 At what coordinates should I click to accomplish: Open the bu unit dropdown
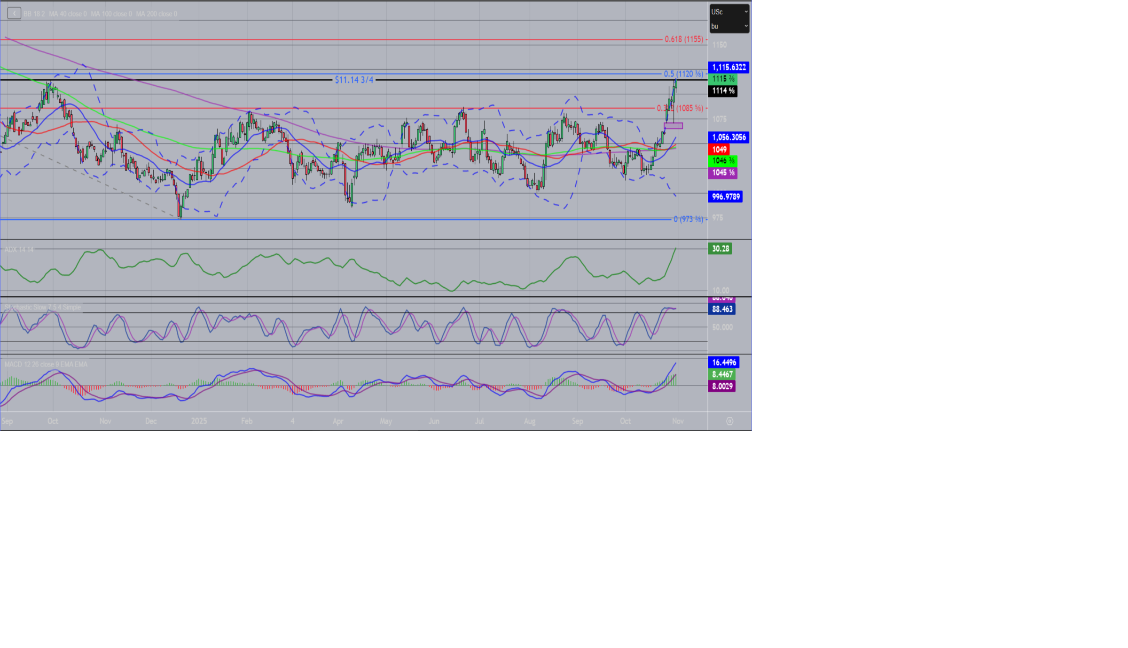click(x=729, y=25)
